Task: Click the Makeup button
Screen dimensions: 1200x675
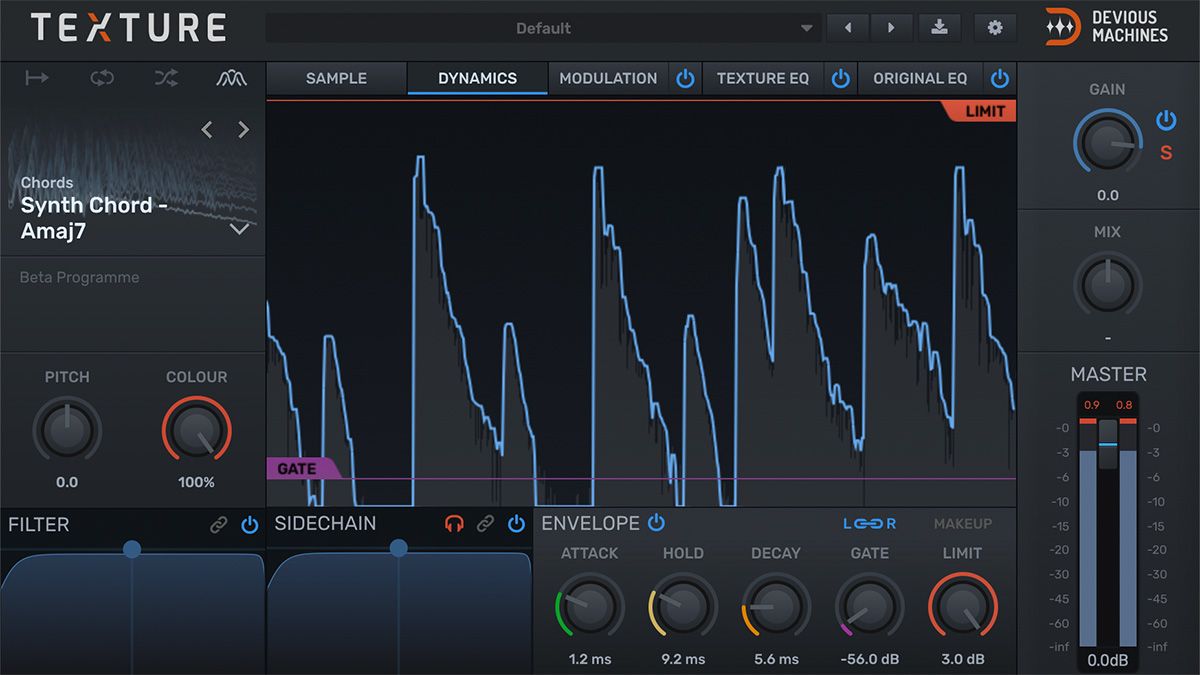Action: tap(963, 524)
